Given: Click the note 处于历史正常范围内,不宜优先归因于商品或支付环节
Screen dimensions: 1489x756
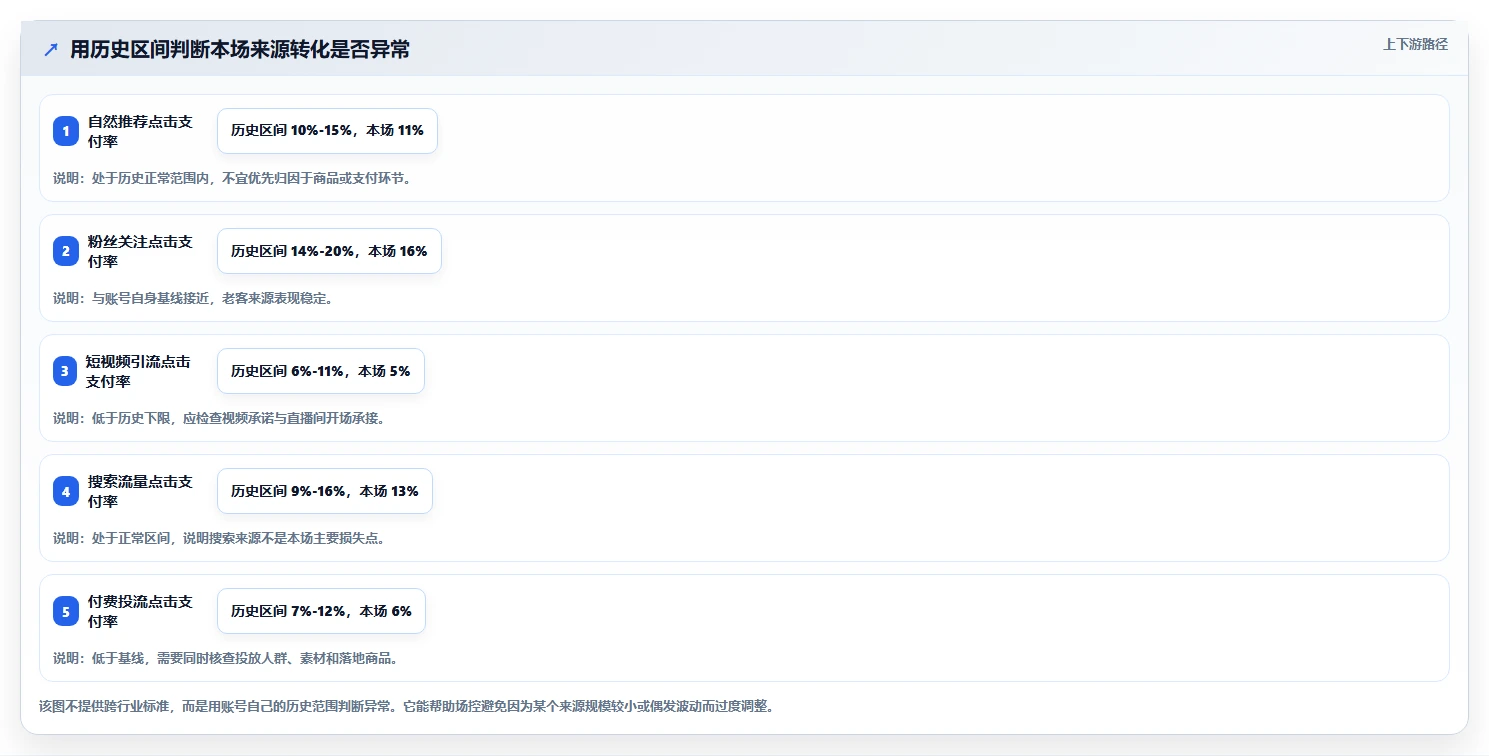Looking at the screenshot, I should [x=233, y=178].
